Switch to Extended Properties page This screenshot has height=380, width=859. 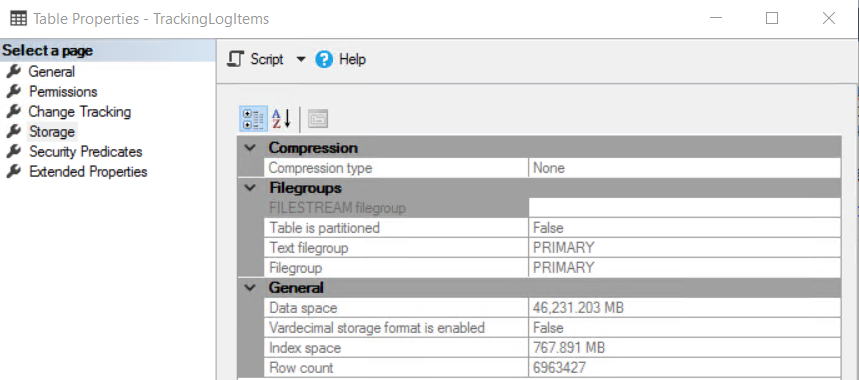pos(88,171)
